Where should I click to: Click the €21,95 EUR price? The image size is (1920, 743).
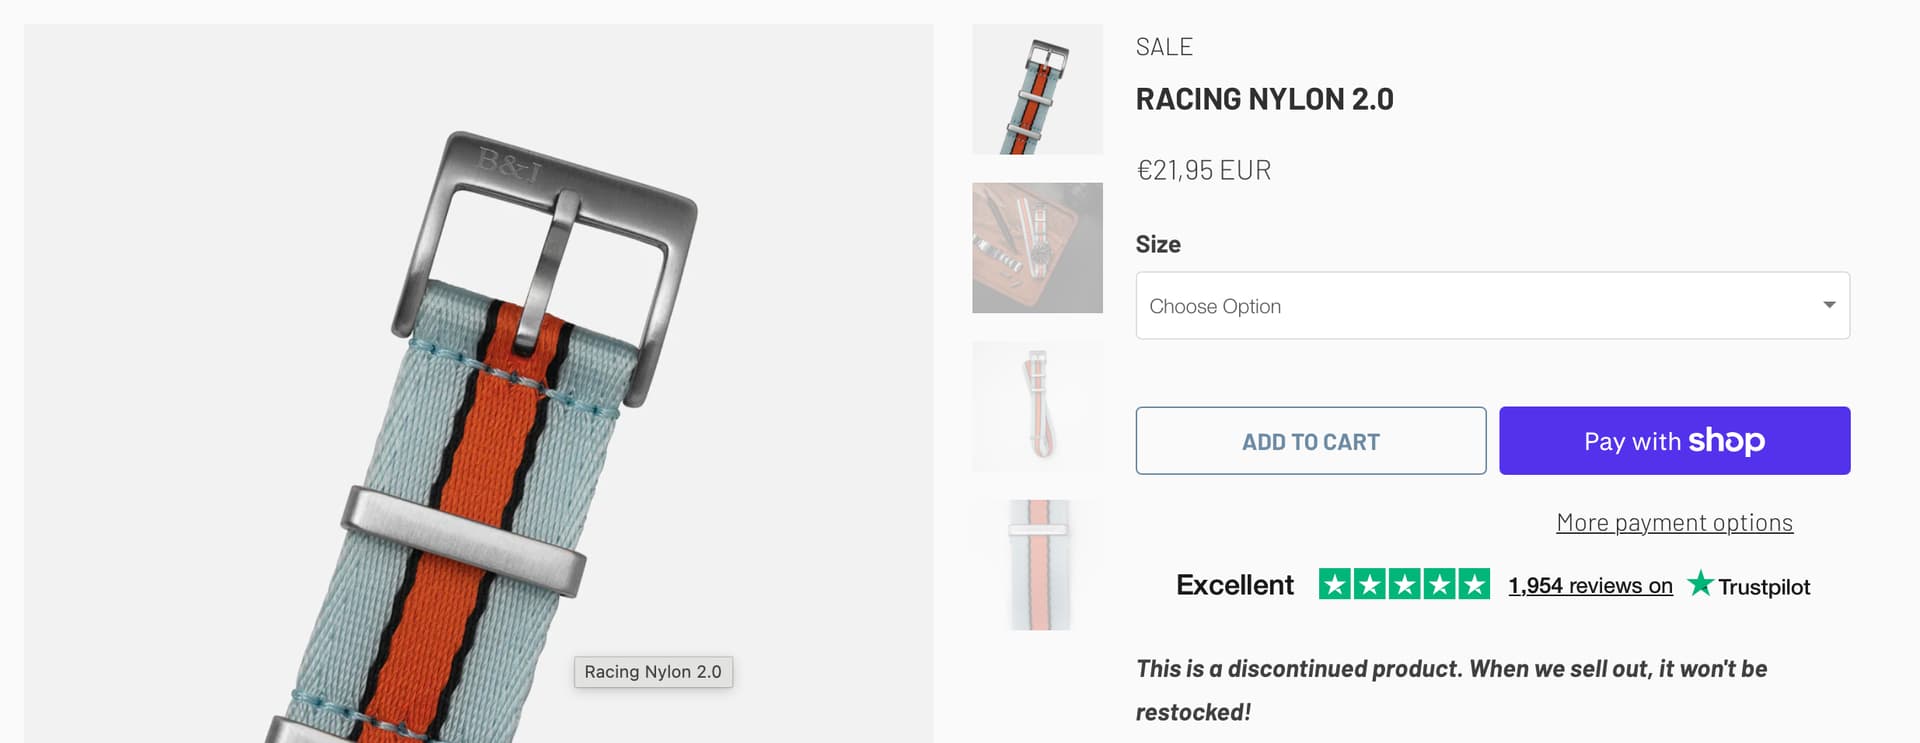(x=1203, y=170)
